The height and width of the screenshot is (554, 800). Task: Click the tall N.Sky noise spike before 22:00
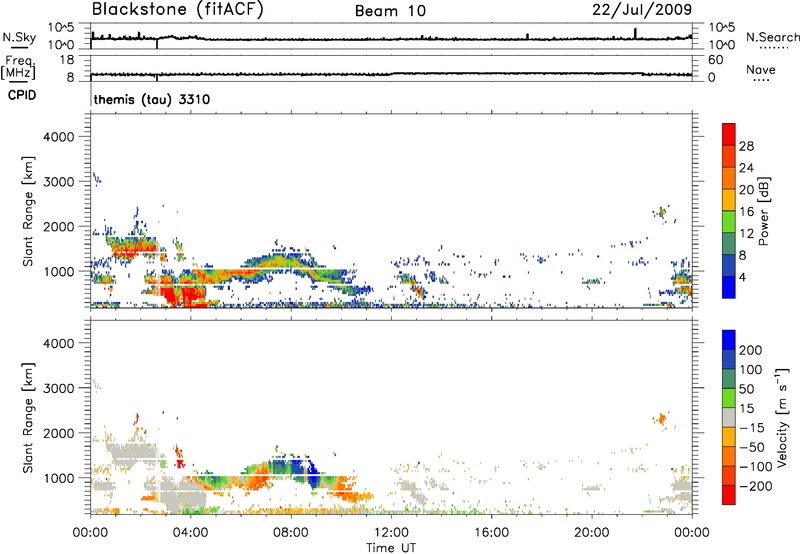pos(635,33)
